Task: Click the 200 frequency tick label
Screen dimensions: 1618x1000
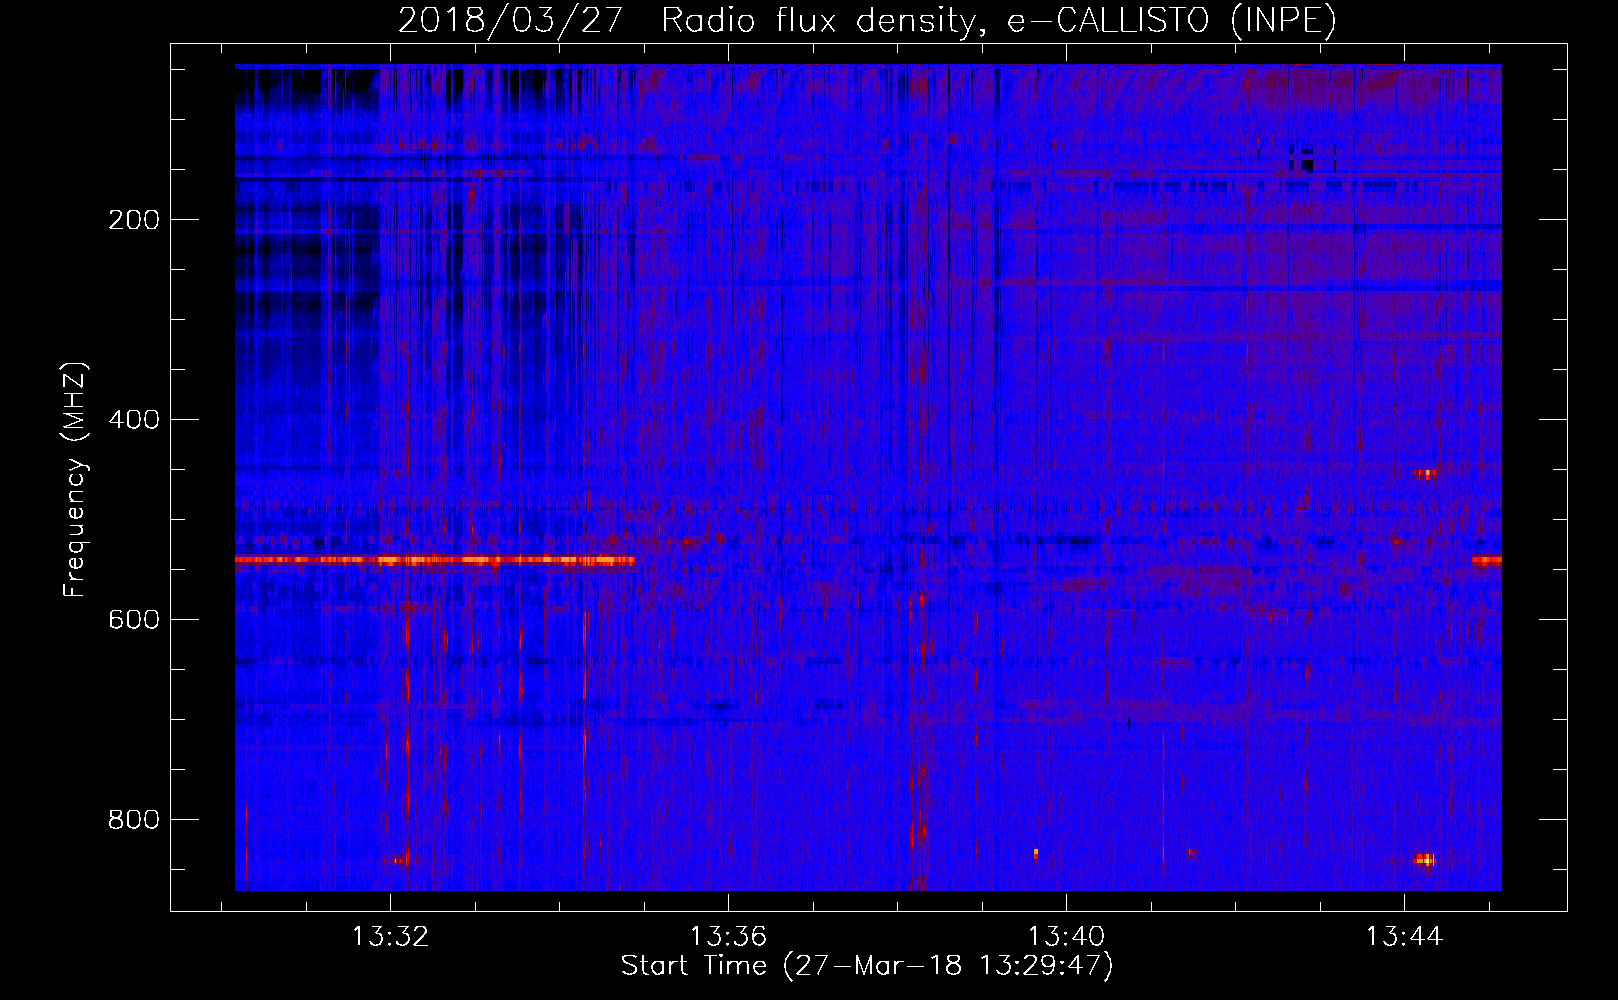Action: [x=134, y=220]
